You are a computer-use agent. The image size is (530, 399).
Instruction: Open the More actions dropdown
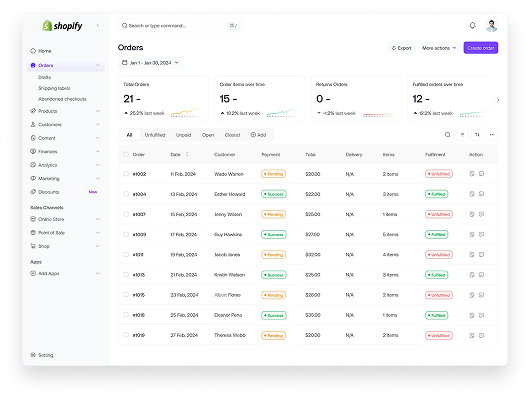[x=439, y=48]
